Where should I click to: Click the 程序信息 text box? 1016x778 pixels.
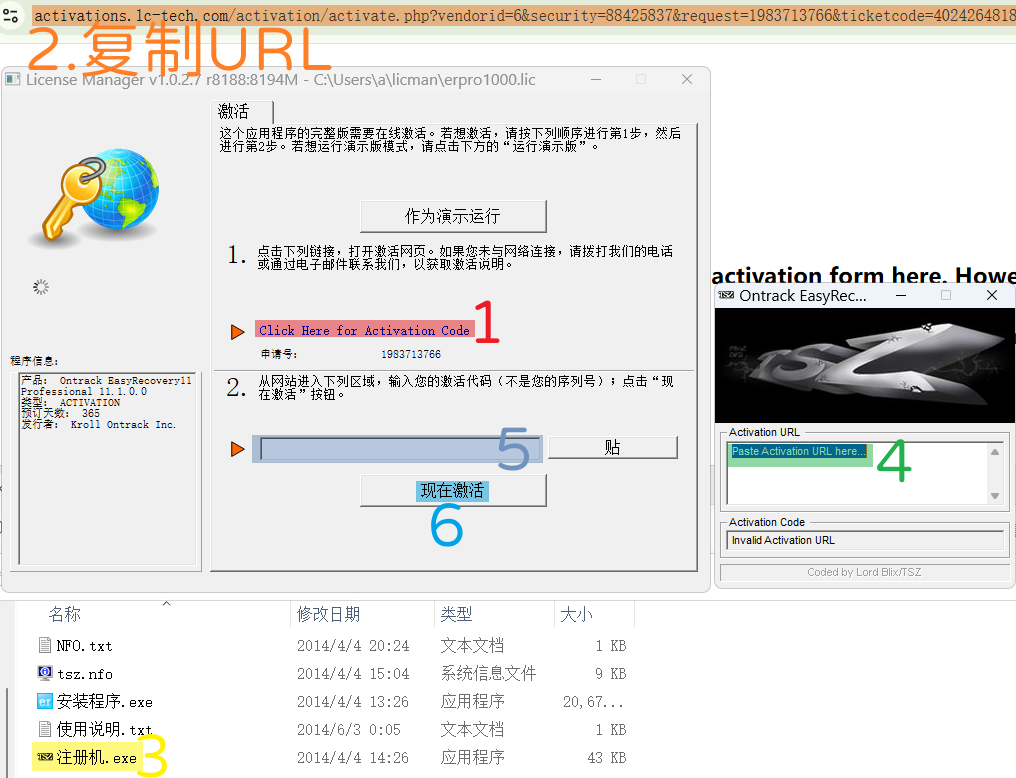(x=107, y=468)
